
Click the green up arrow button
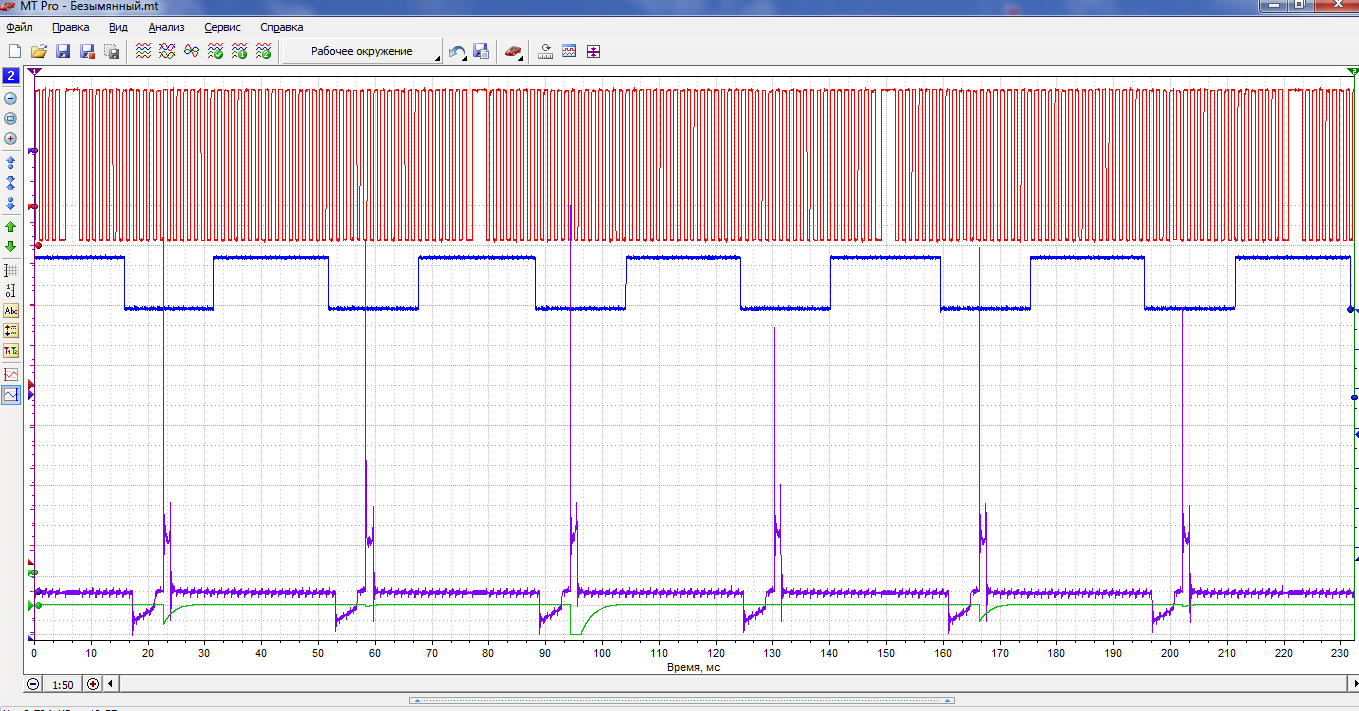point(11,227)
